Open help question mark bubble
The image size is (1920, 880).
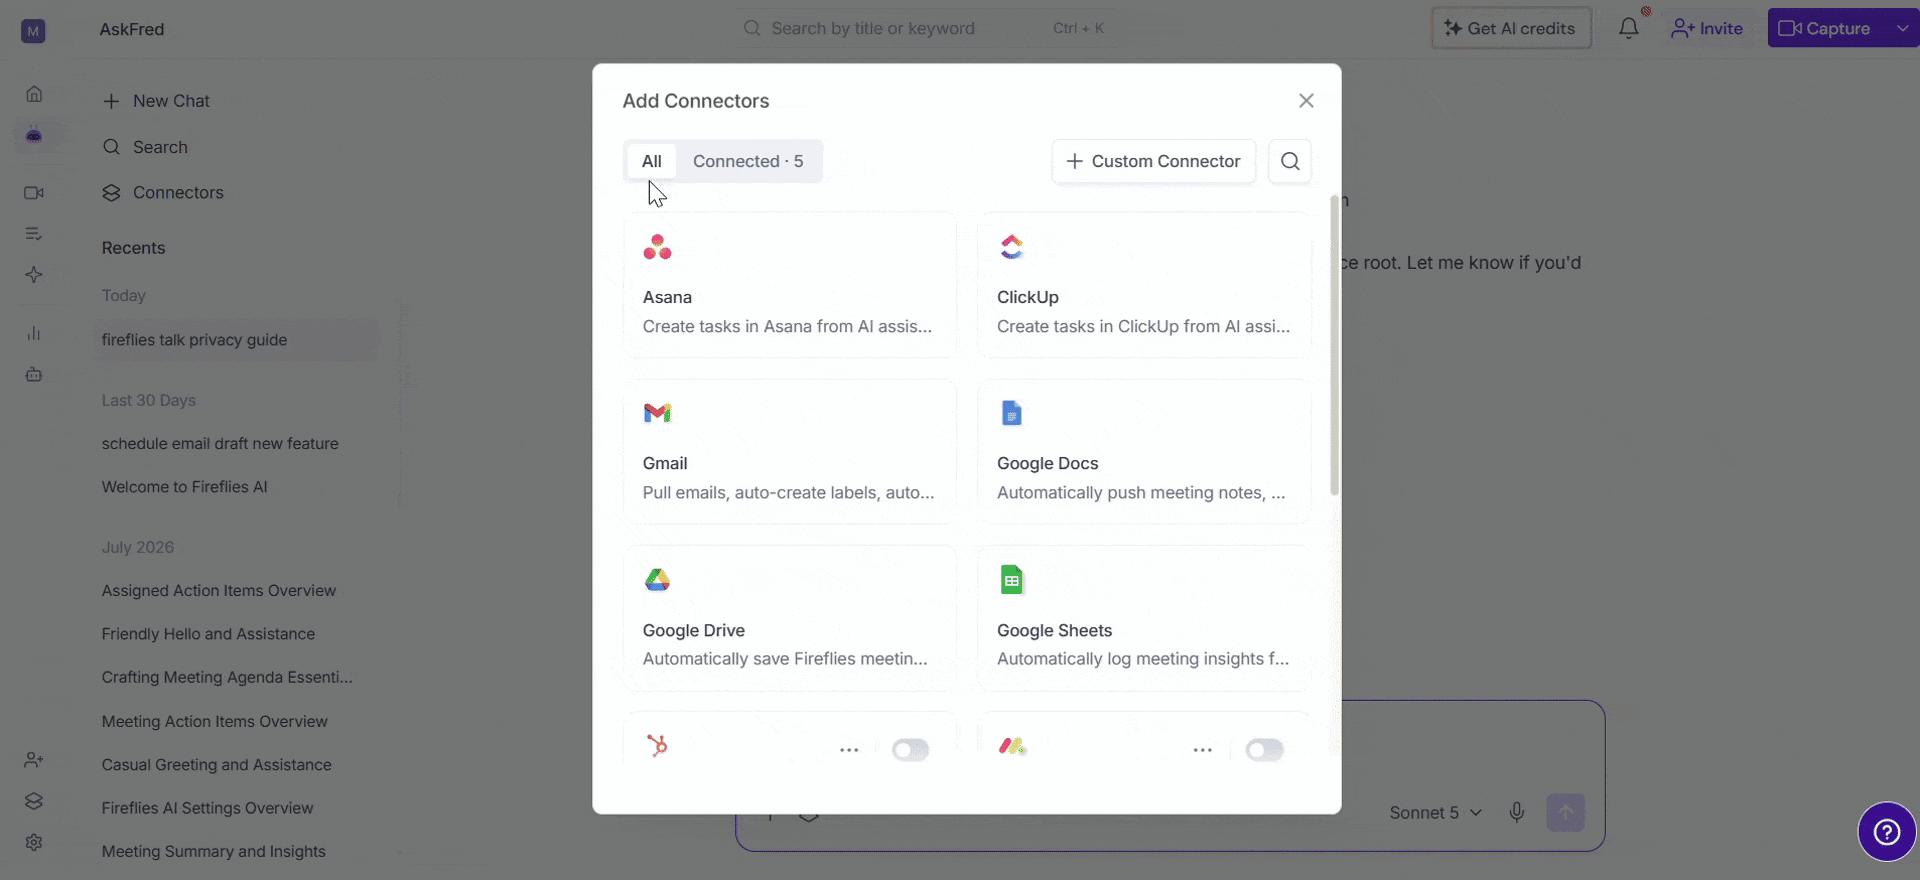pos(1887,831)
